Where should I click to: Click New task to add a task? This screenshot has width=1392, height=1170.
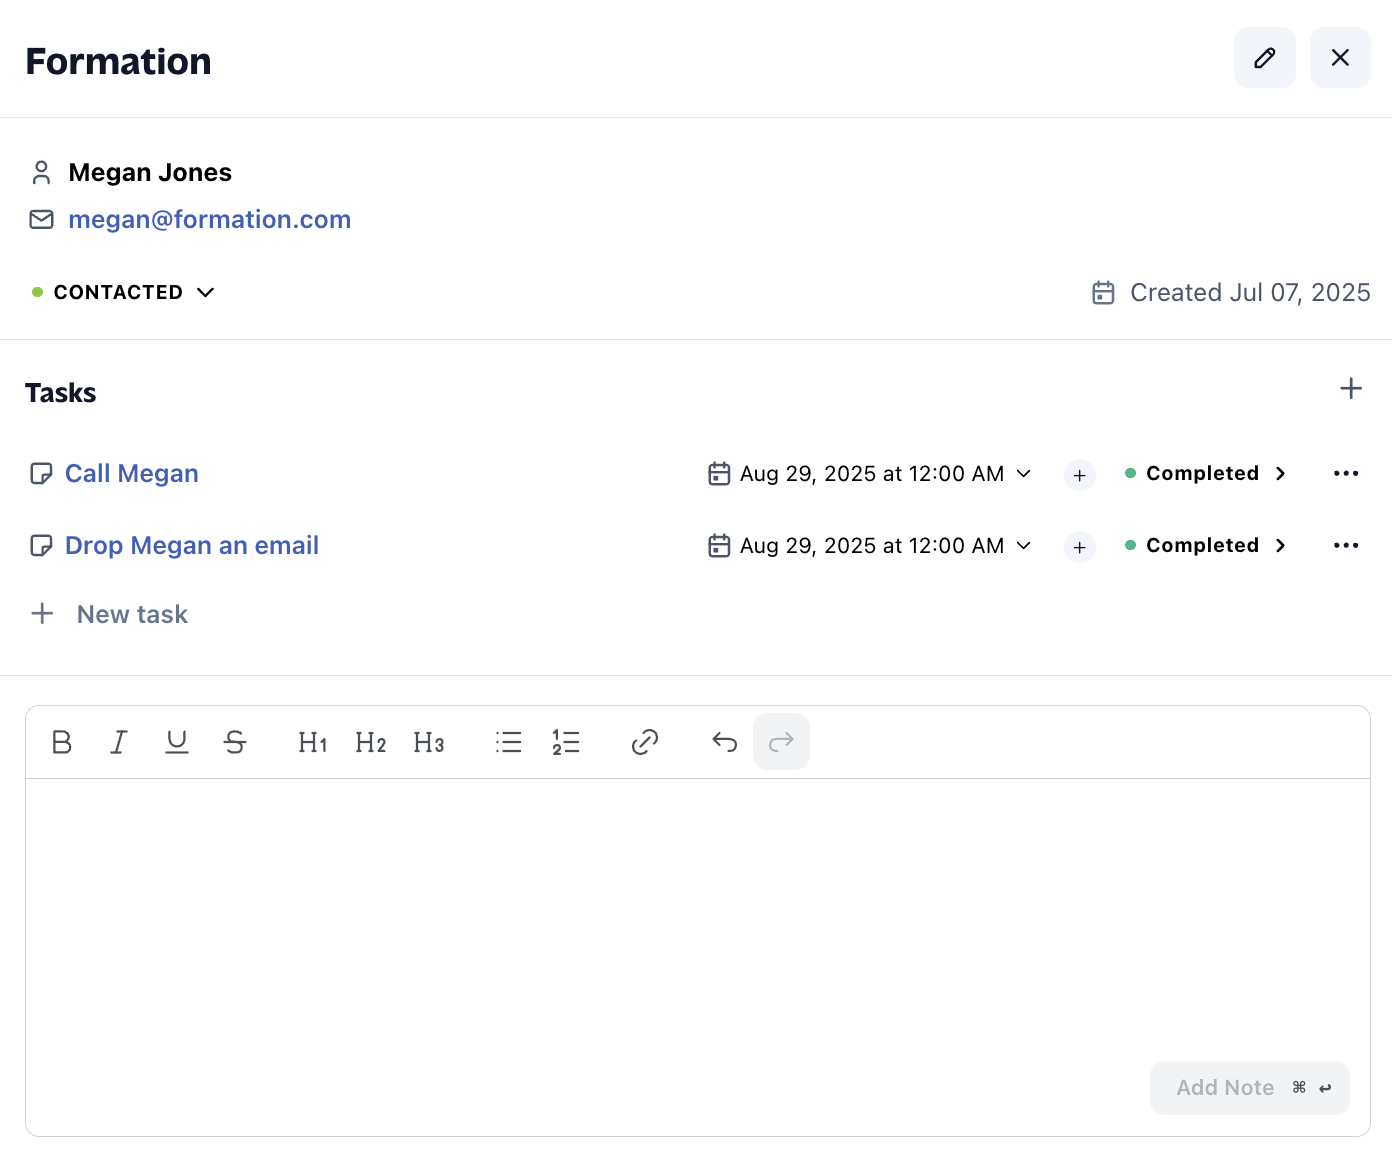point(110,614)
